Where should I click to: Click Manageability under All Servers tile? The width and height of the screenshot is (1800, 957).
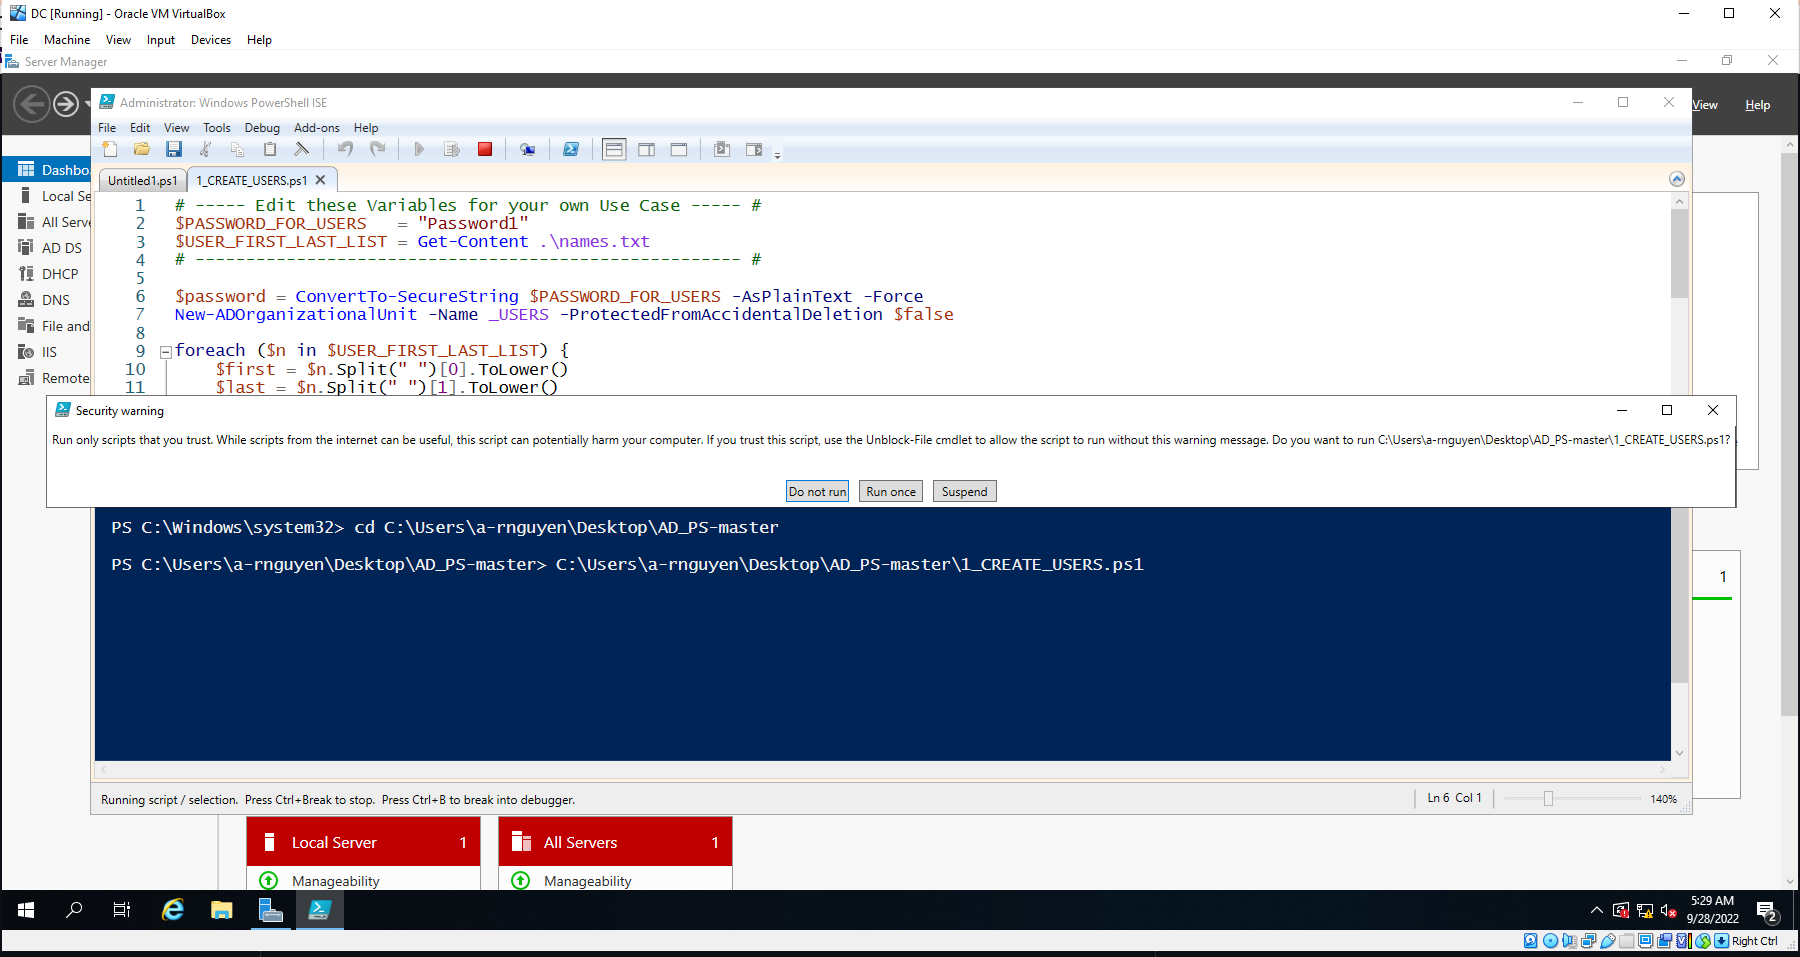587,881
